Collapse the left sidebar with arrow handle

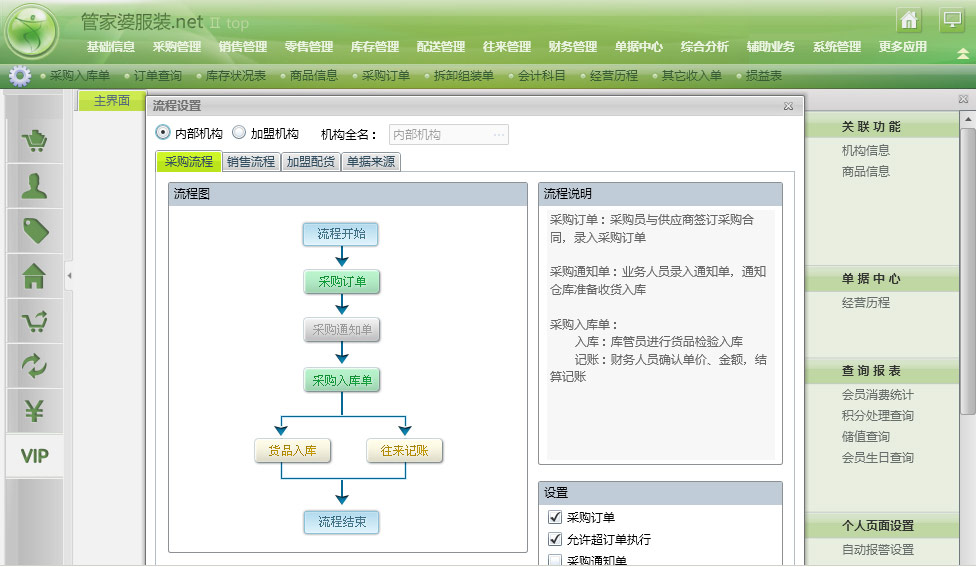[69, 275]
